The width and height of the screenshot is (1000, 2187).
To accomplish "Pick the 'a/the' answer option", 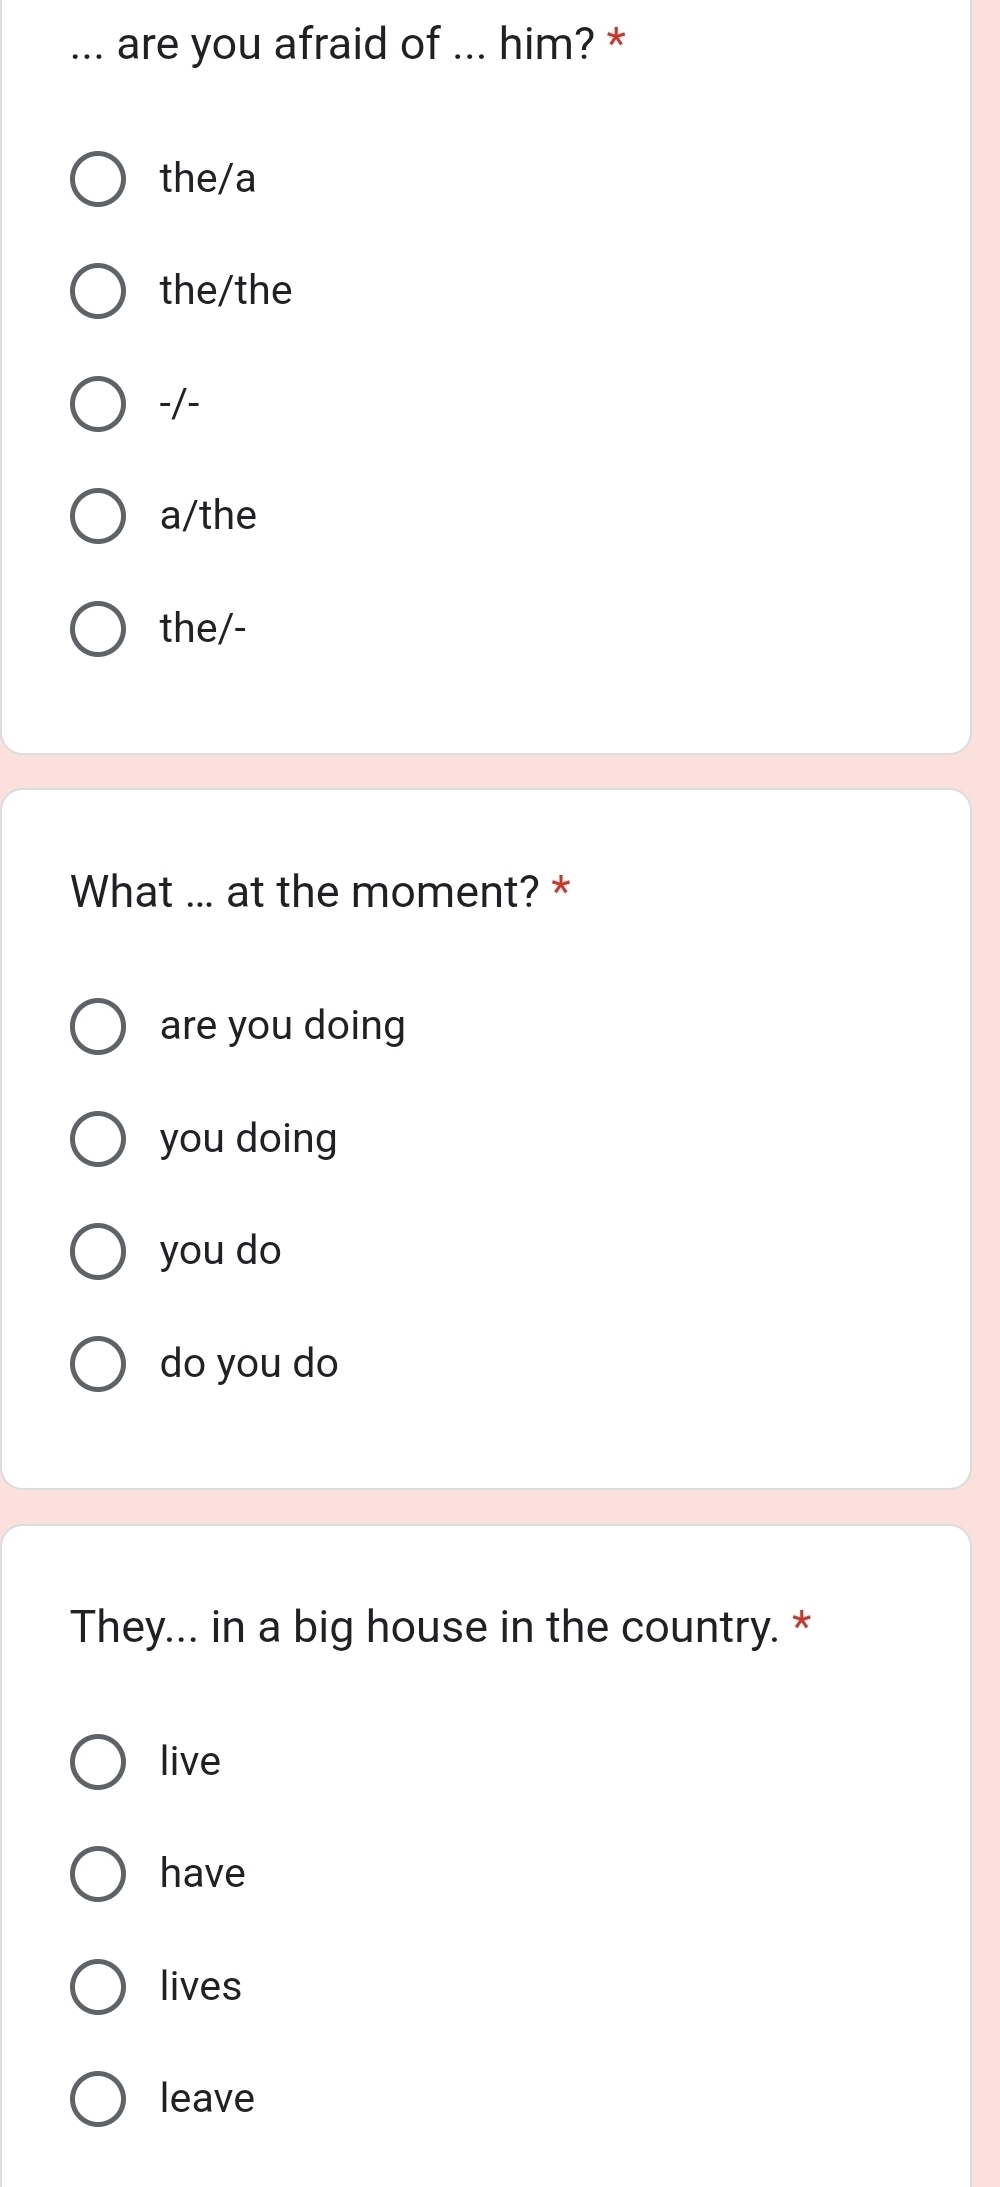I will coord(98,517).
